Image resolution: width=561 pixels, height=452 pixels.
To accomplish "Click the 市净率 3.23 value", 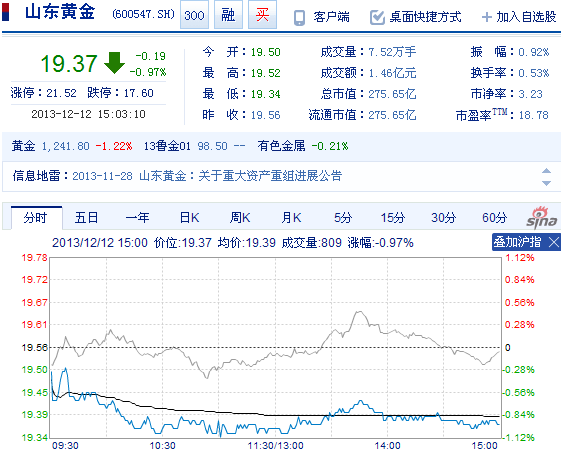I will pyautogui.click(x=530, y=94).
